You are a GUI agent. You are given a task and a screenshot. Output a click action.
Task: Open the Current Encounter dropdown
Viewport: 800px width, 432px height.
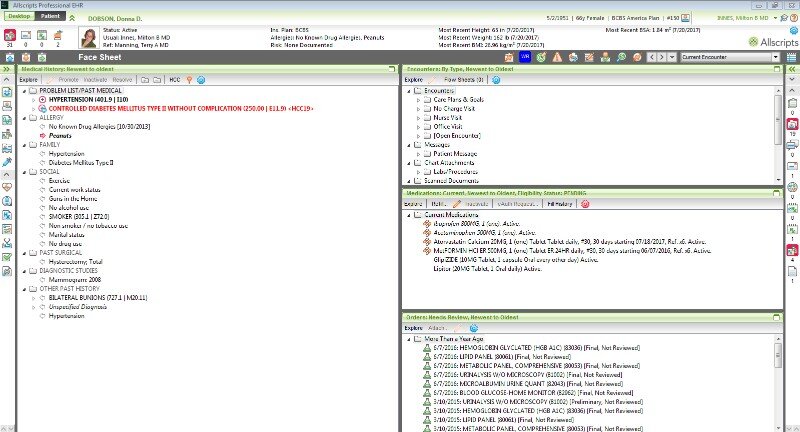pyautogui.click(x=776, y=58)
